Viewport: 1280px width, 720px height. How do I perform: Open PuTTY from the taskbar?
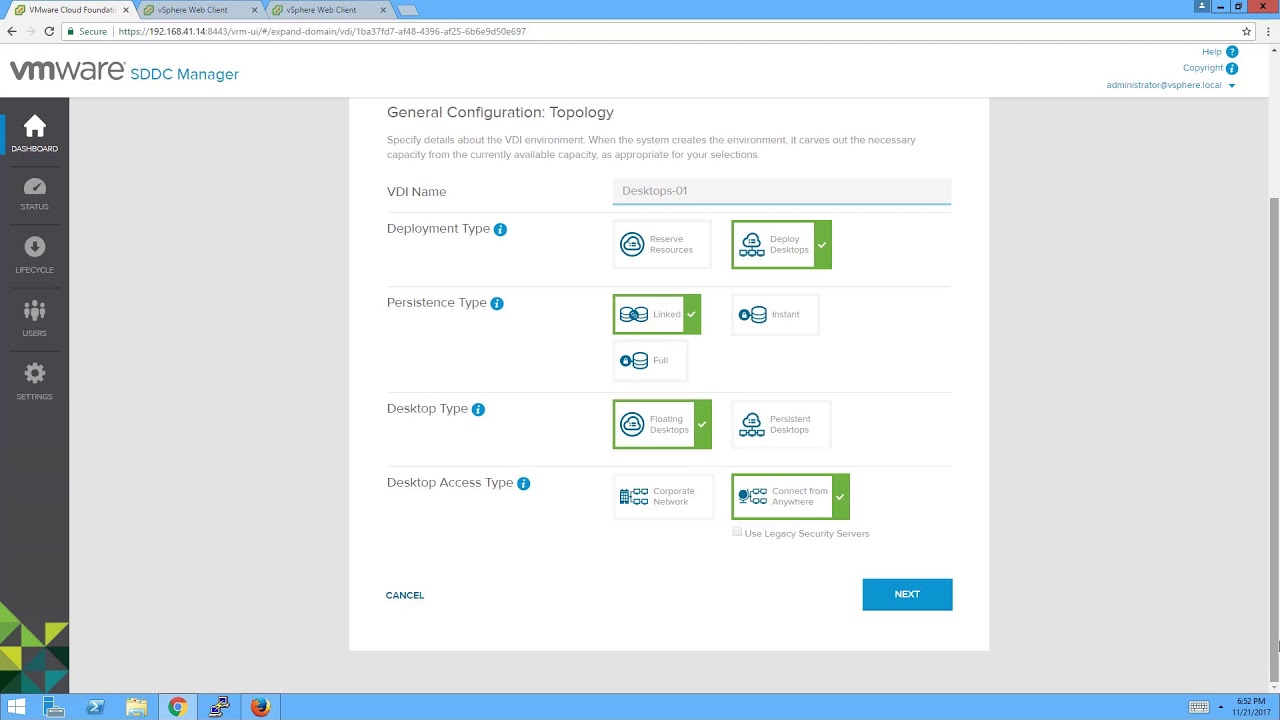point(219,707)
